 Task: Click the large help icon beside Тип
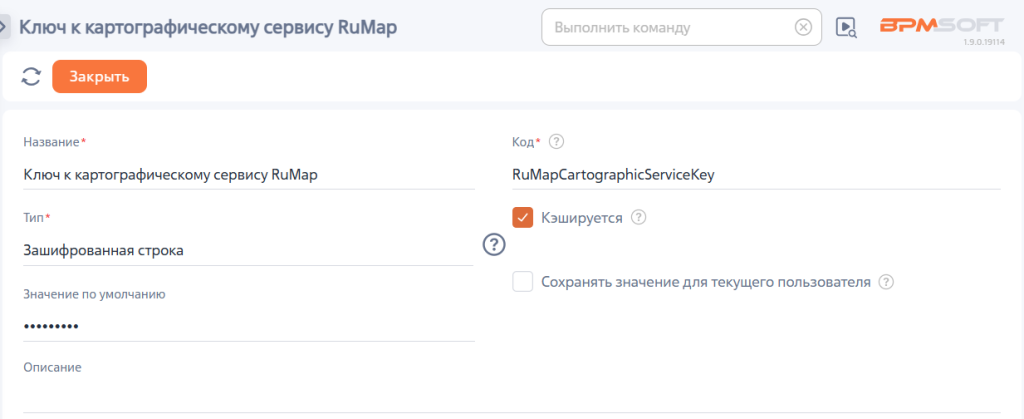click(494, 245)
